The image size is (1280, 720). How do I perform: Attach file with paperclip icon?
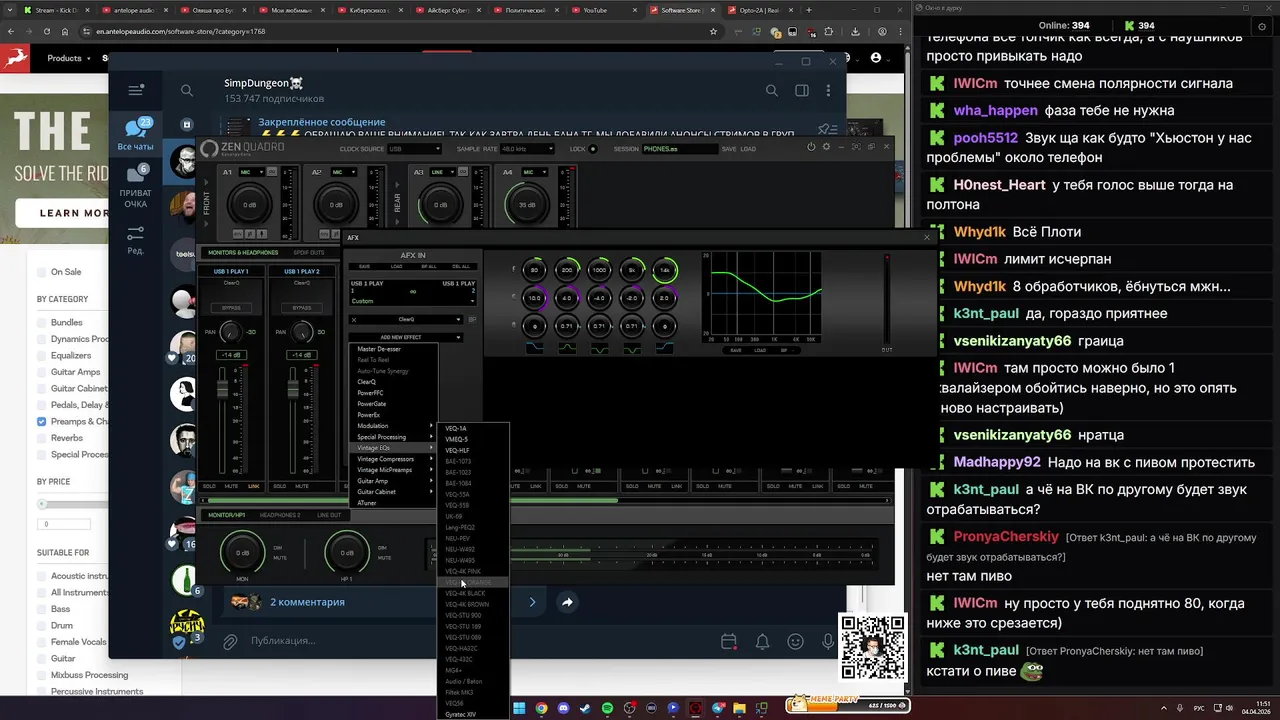click(x=229, y=641)
